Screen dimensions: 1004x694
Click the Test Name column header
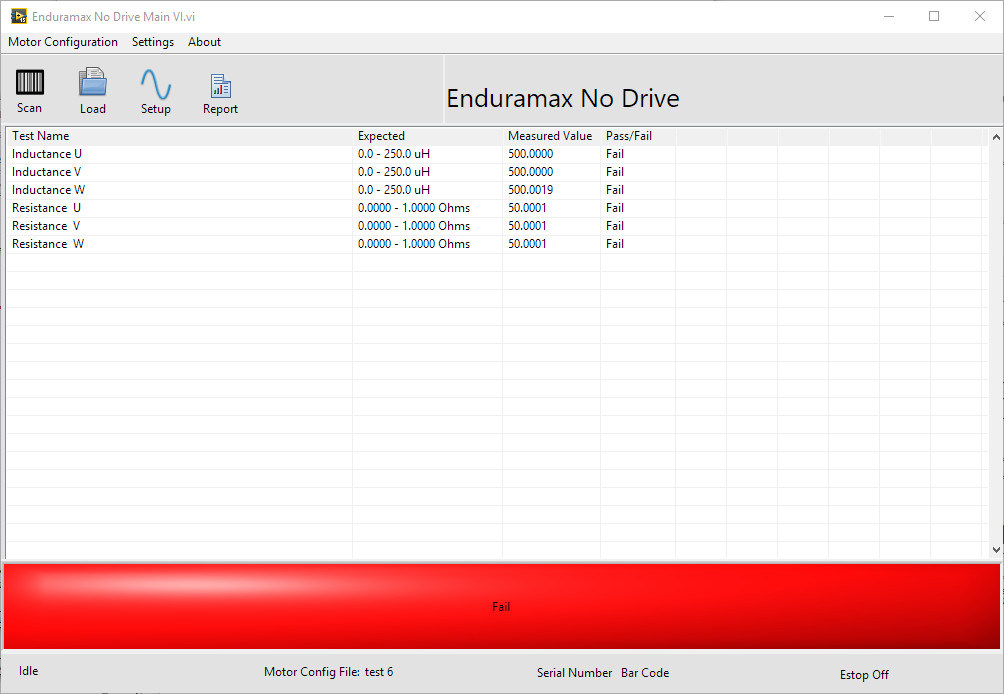(x=40, y=136)
